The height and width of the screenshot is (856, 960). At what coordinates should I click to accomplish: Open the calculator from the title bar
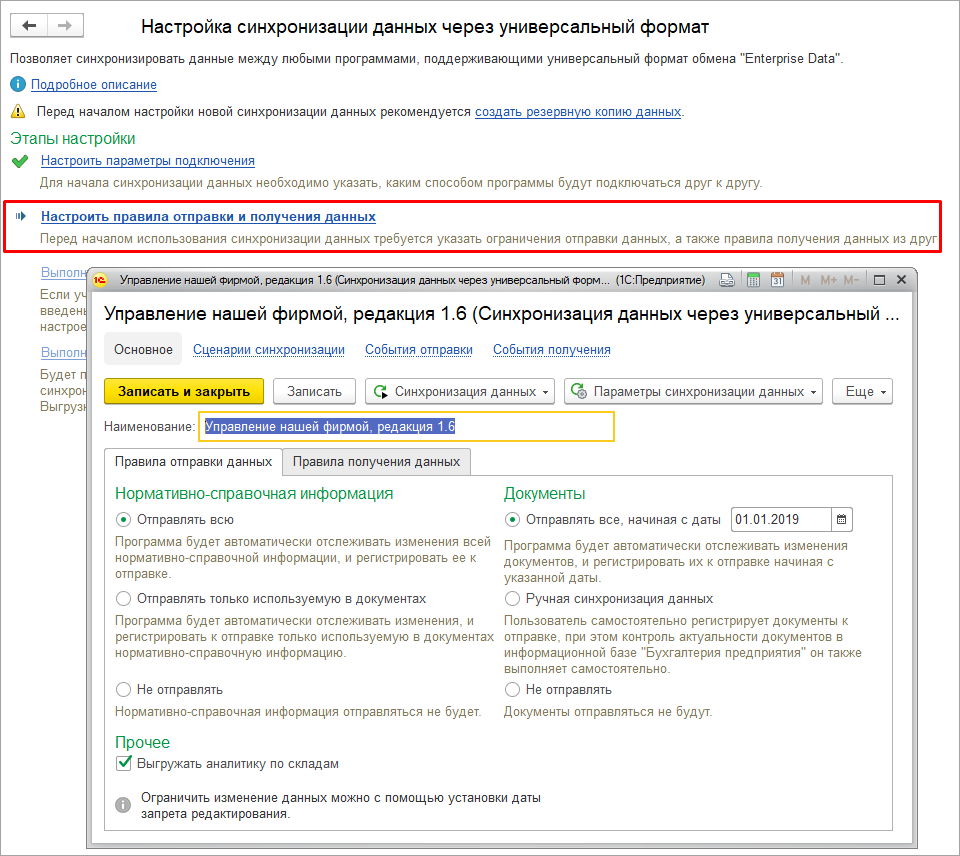[x=753, y=280]
